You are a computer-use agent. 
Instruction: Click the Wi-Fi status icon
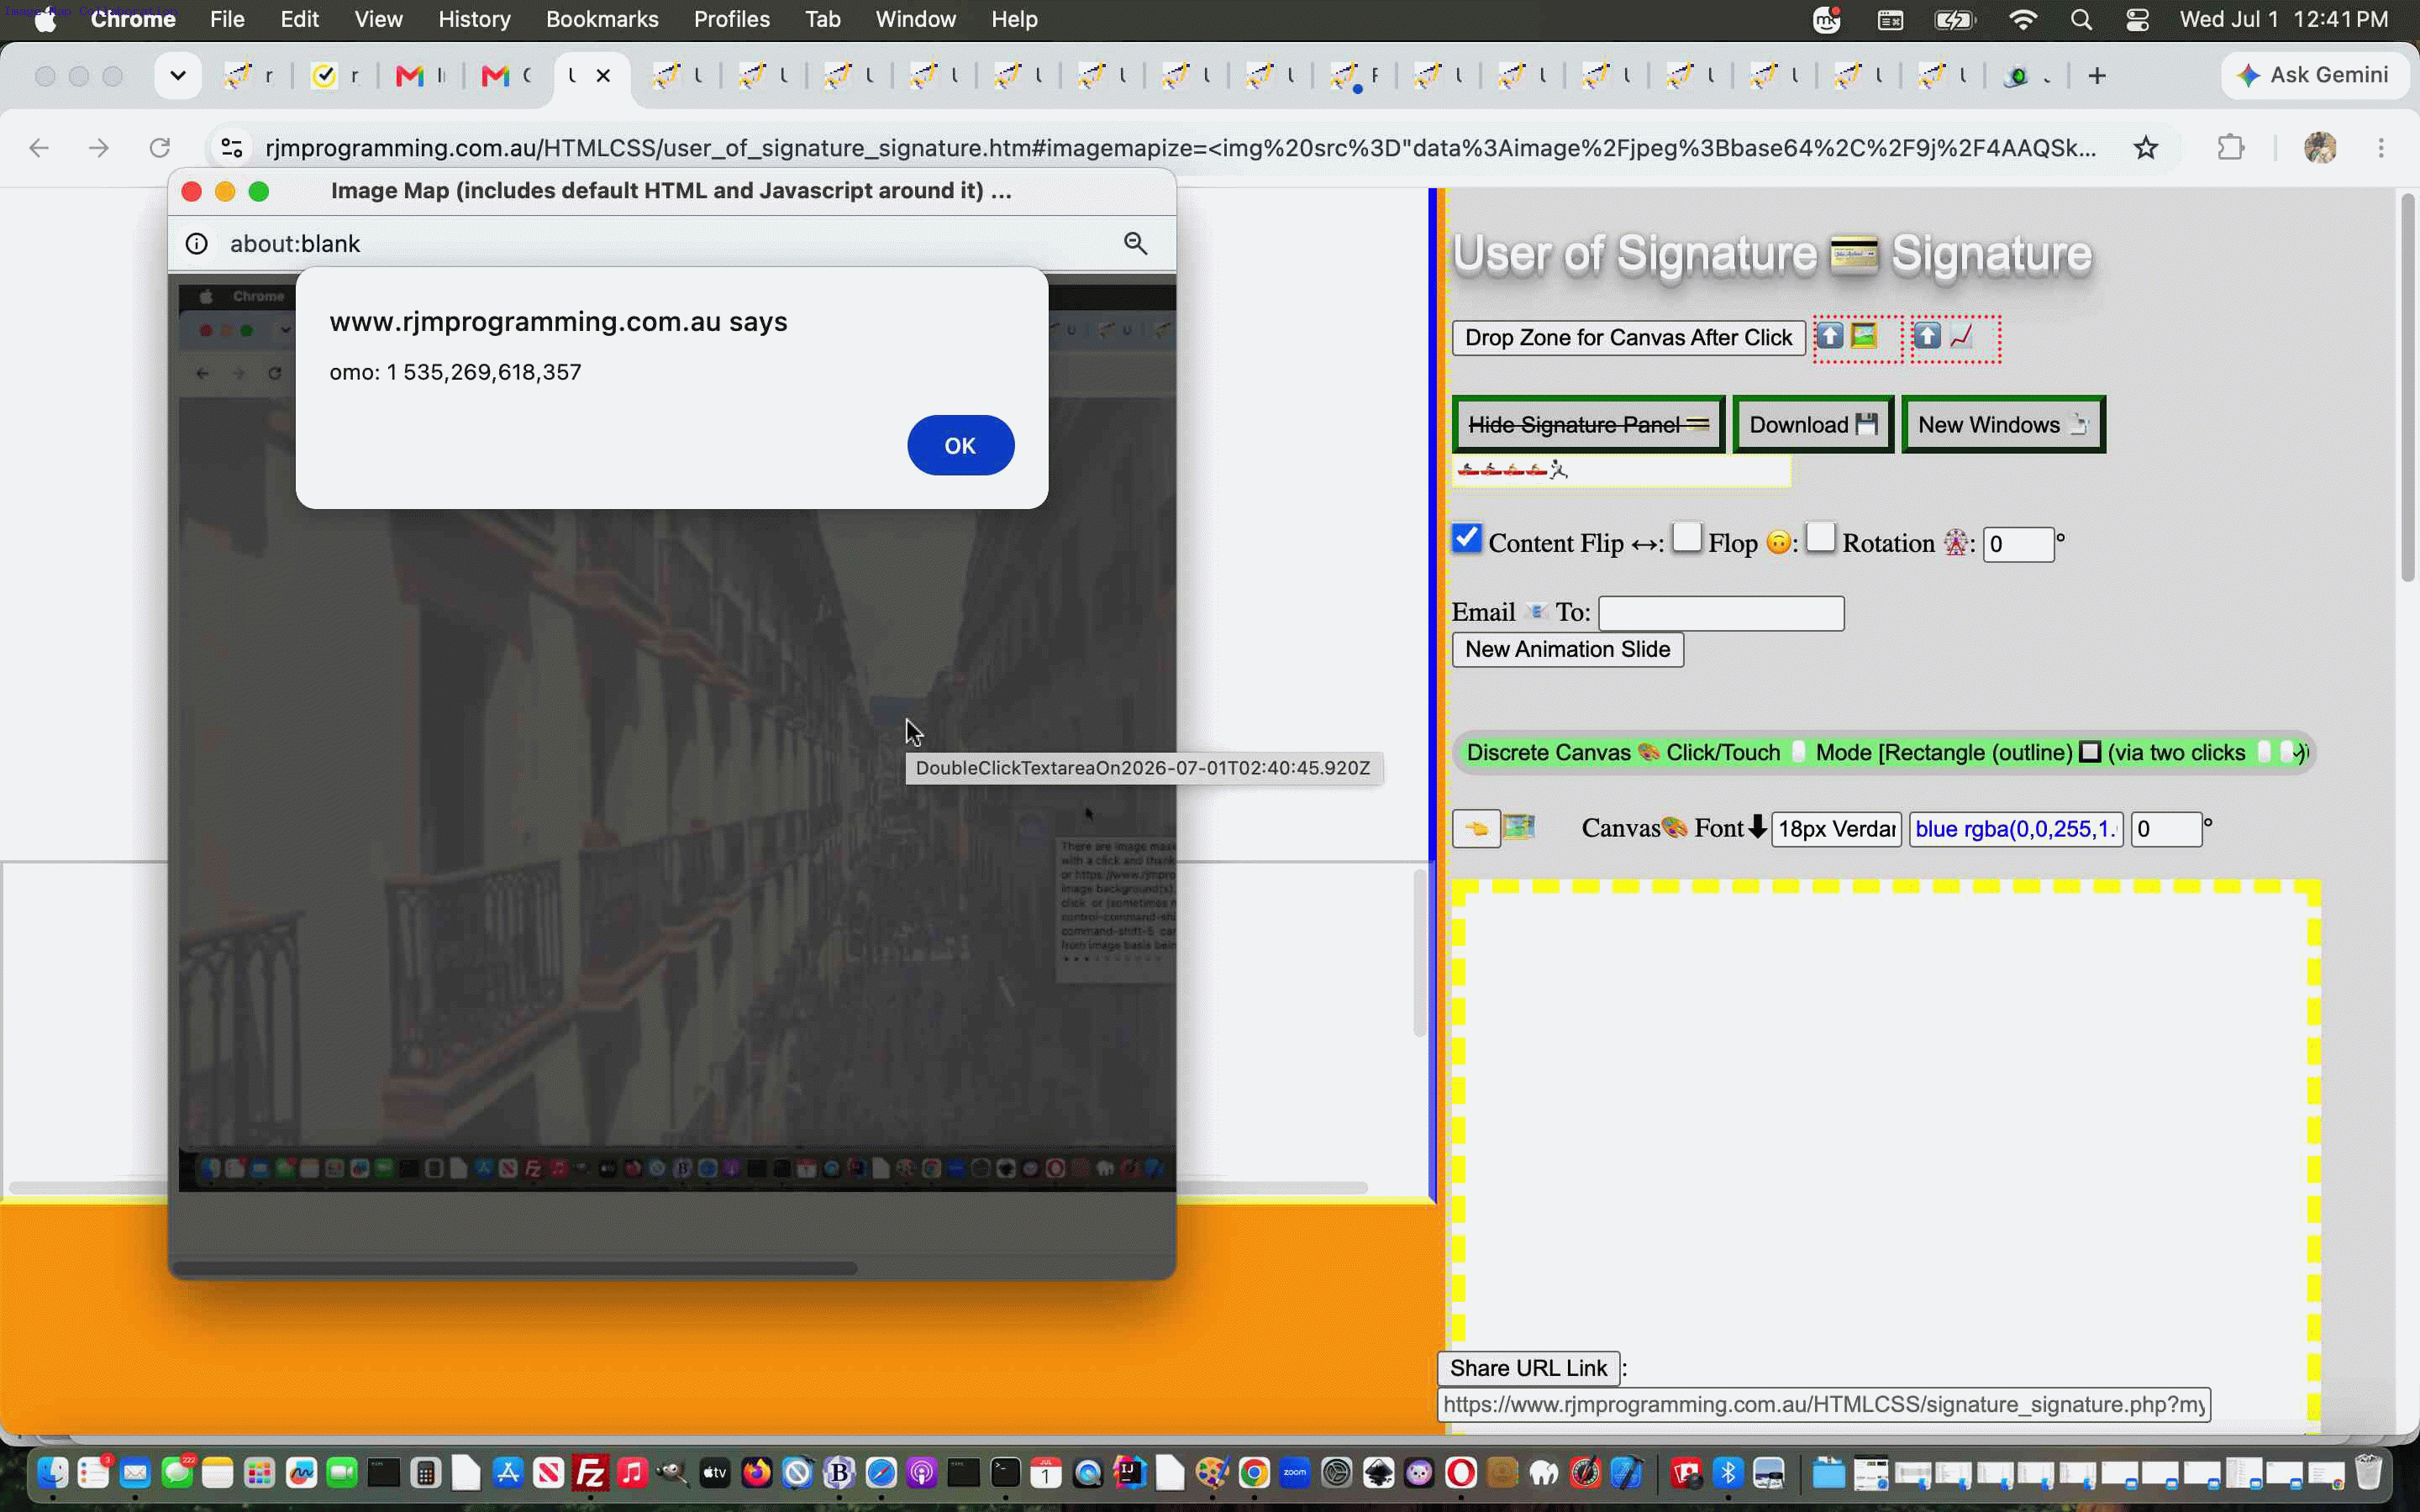2023,19
